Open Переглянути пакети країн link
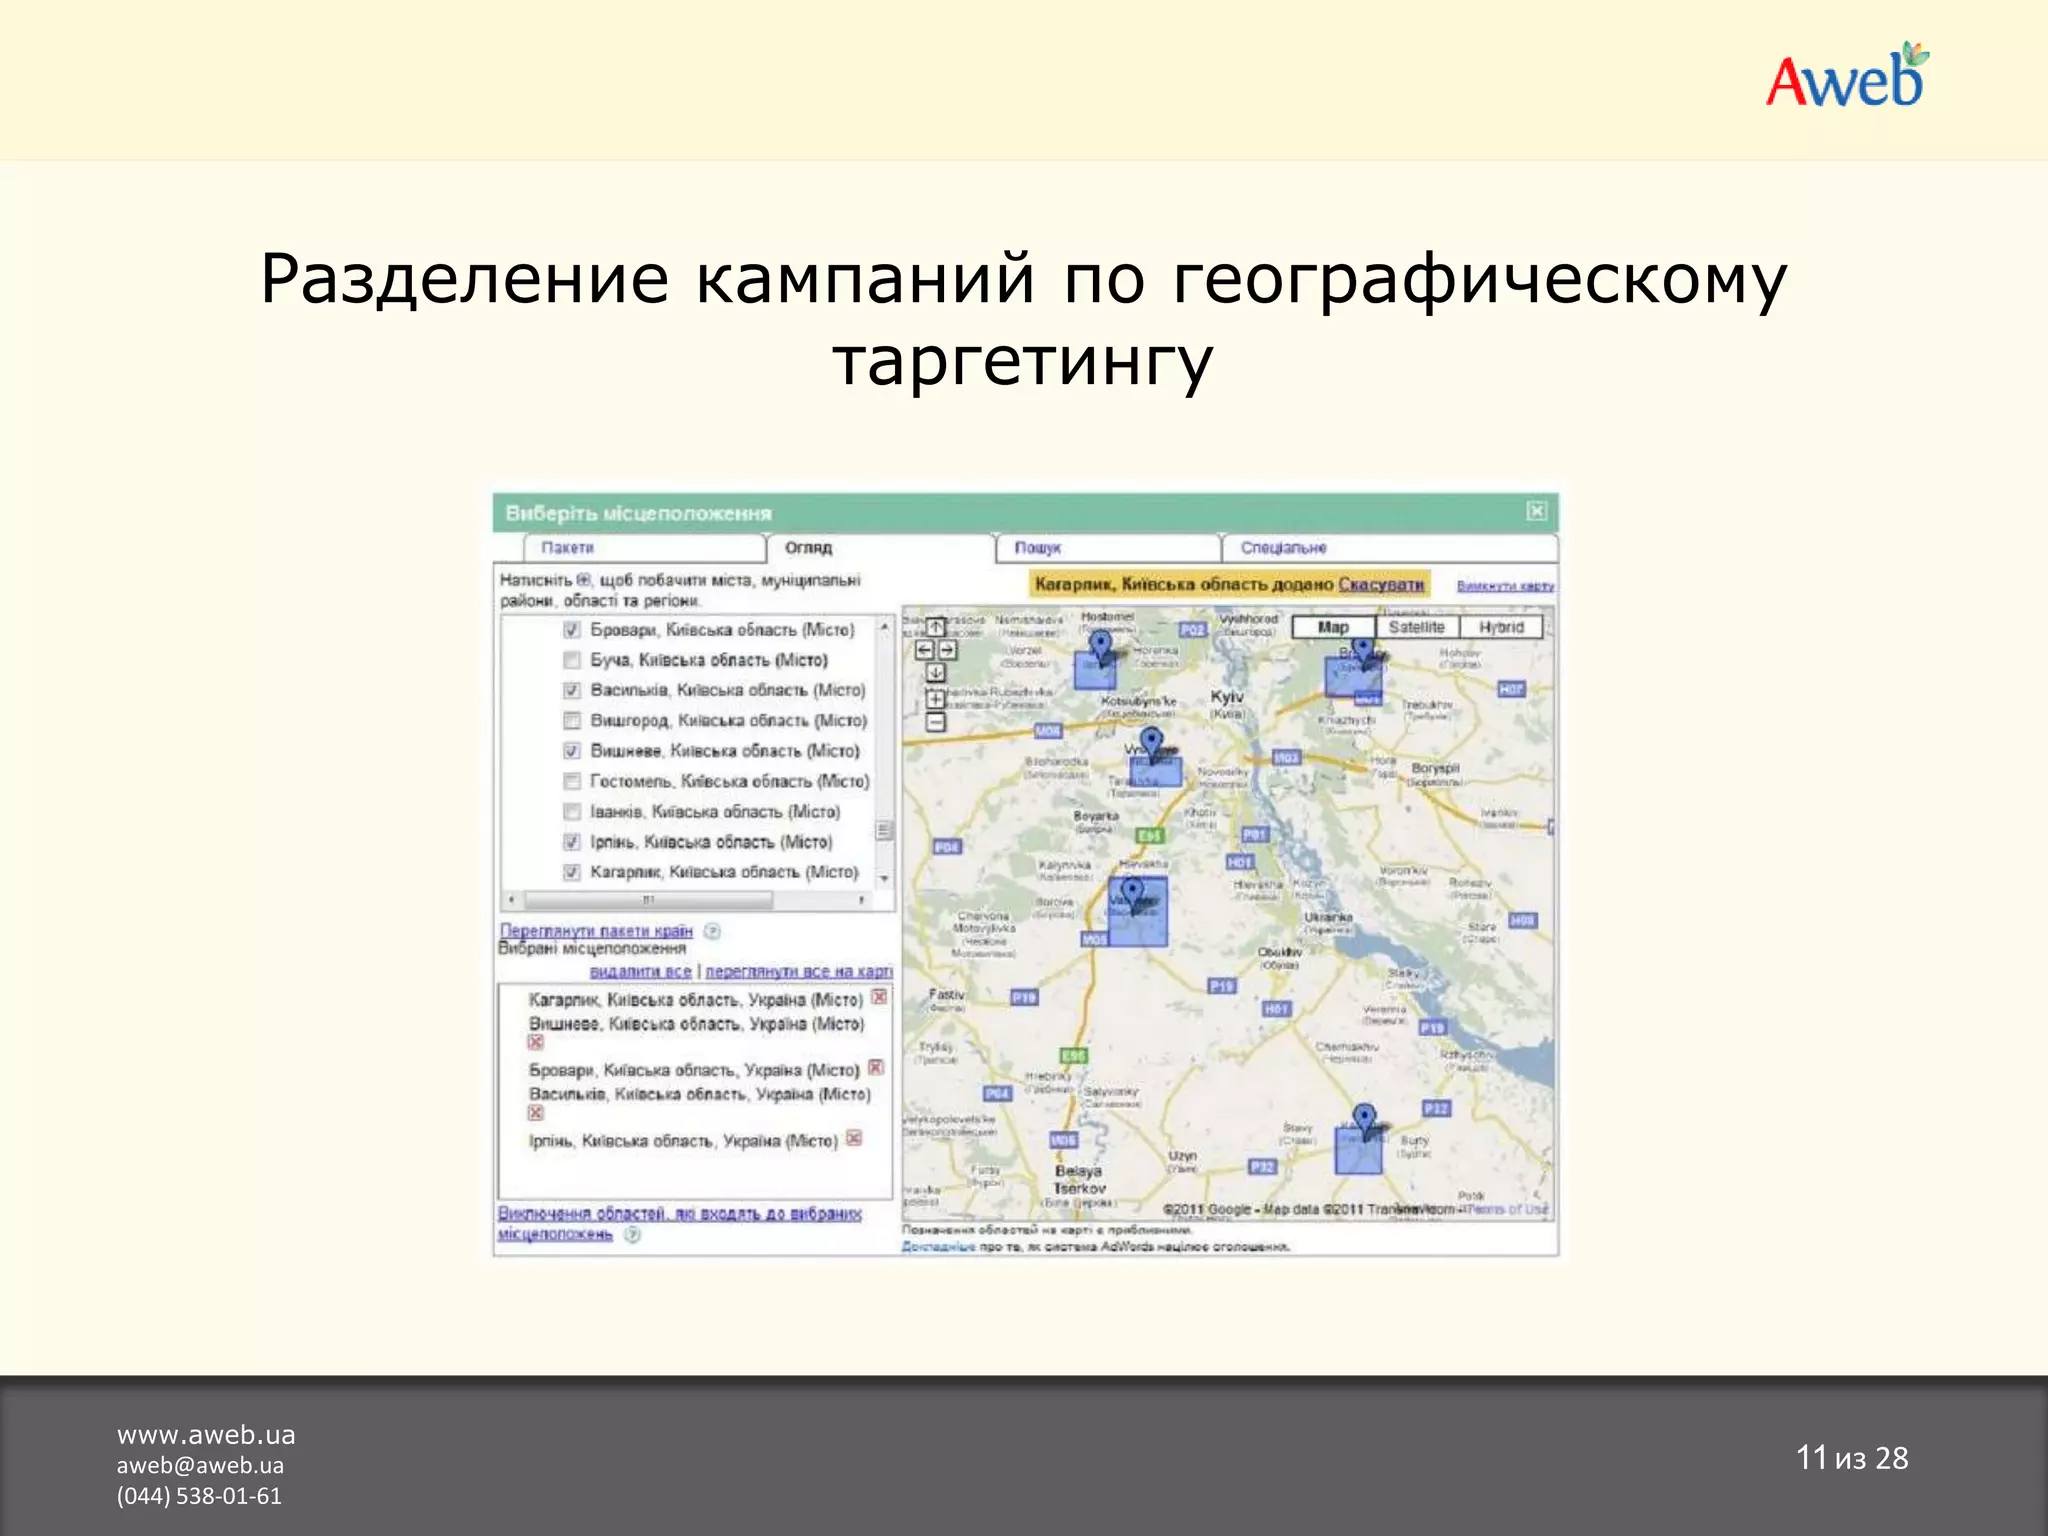The height and width of the screenshot is (1536, 2048). (x=596, y=931)
